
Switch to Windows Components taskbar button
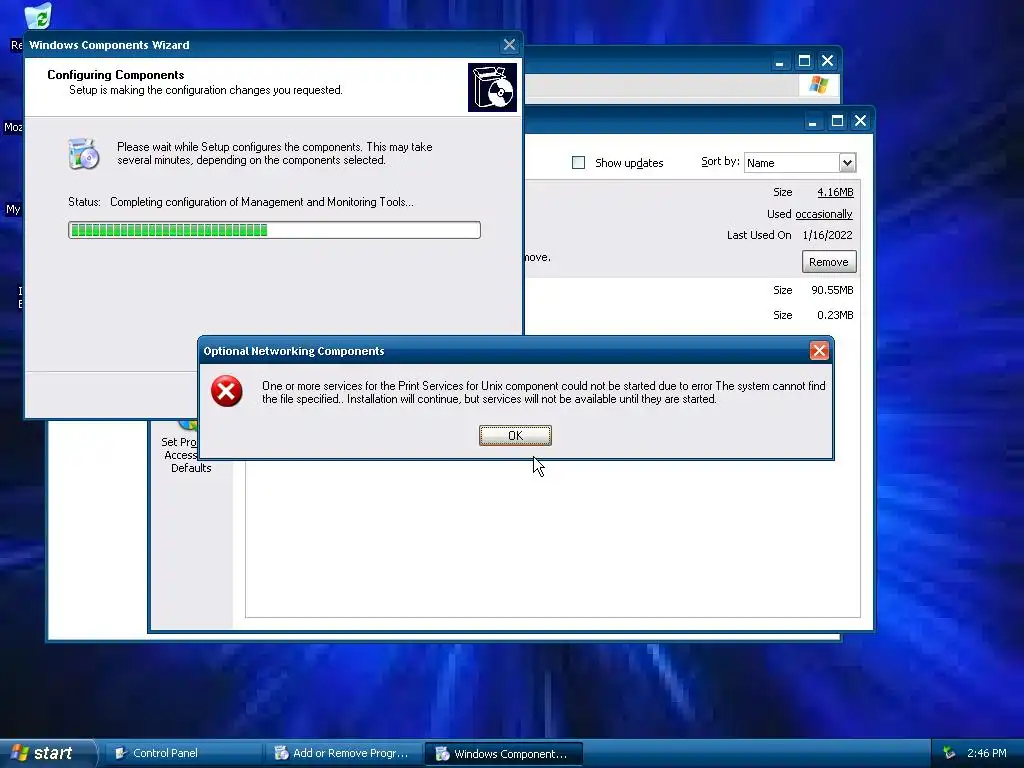click(x=504, y=754)
